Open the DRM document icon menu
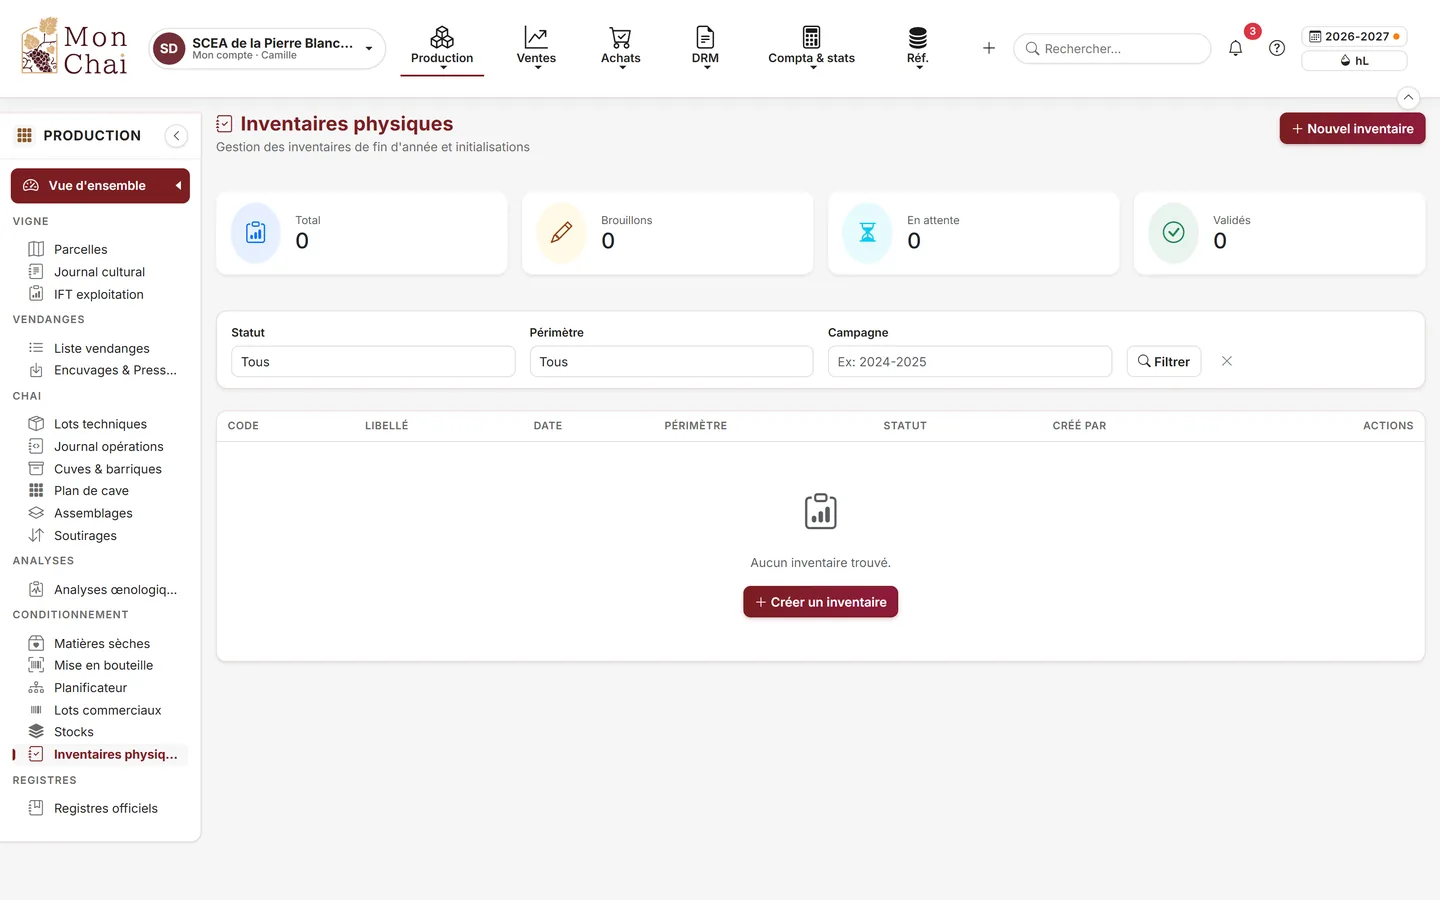This screenshot has width=1440, height=900. (x=705, y=48)
